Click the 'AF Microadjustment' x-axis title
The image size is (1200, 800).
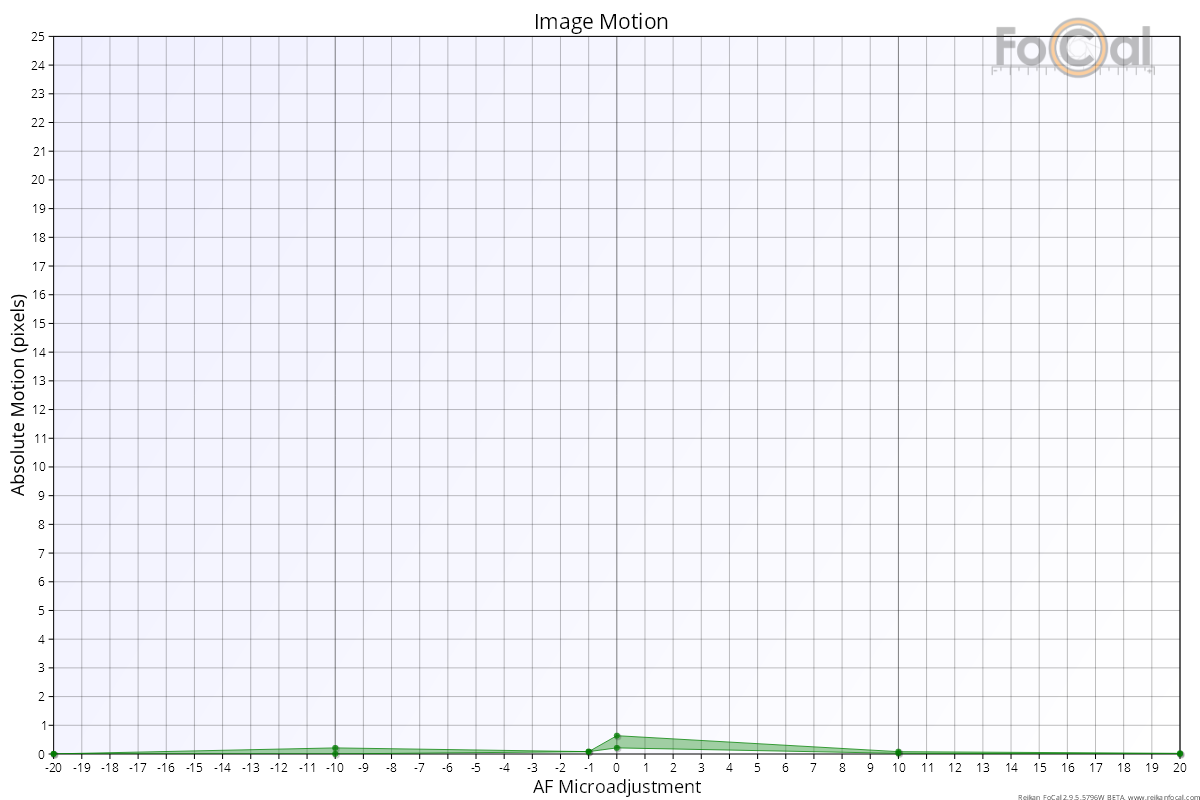tap(617, 787)
